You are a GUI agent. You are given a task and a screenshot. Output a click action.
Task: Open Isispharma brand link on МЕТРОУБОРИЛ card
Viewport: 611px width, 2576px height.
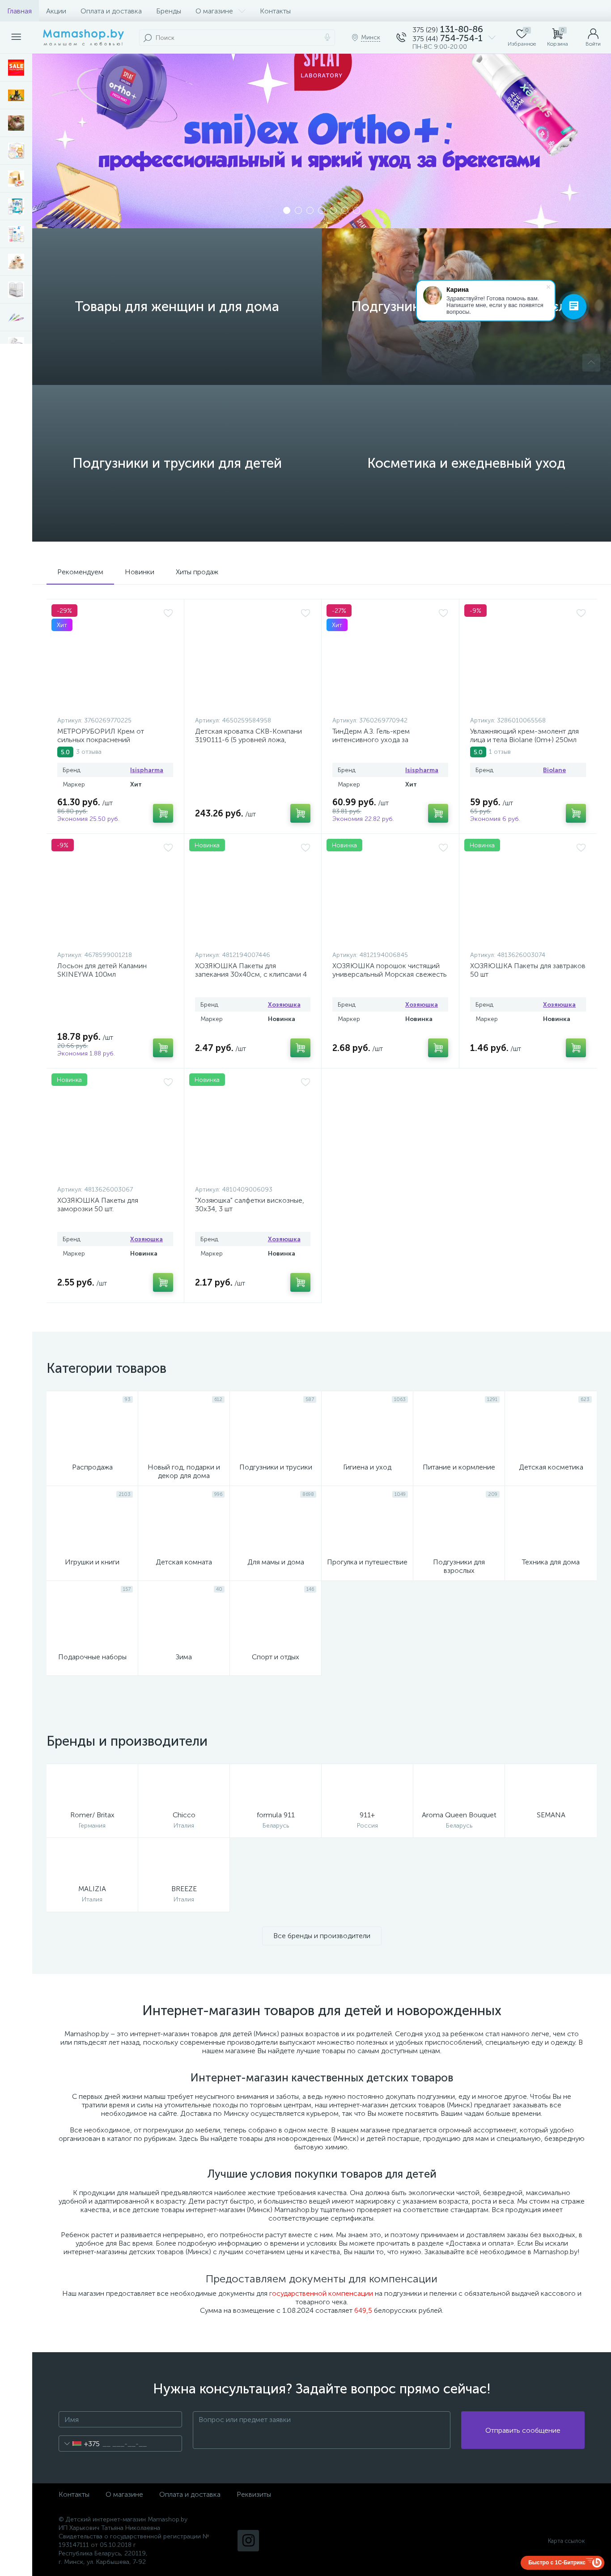click(x=146, y=770)
